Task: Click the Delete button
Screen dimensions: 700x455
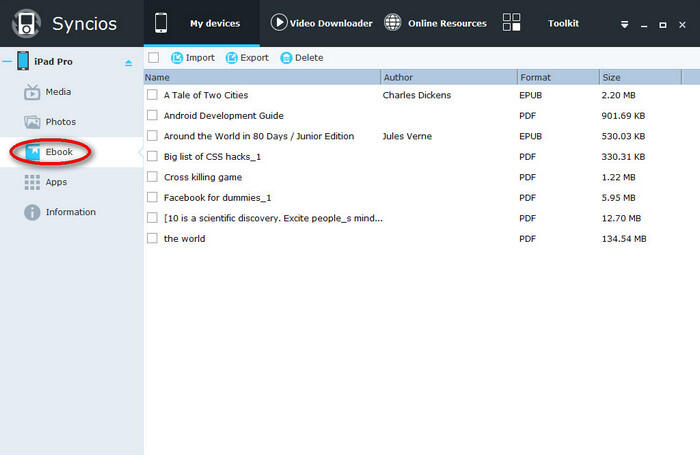Action: click(x=301, y=58)
